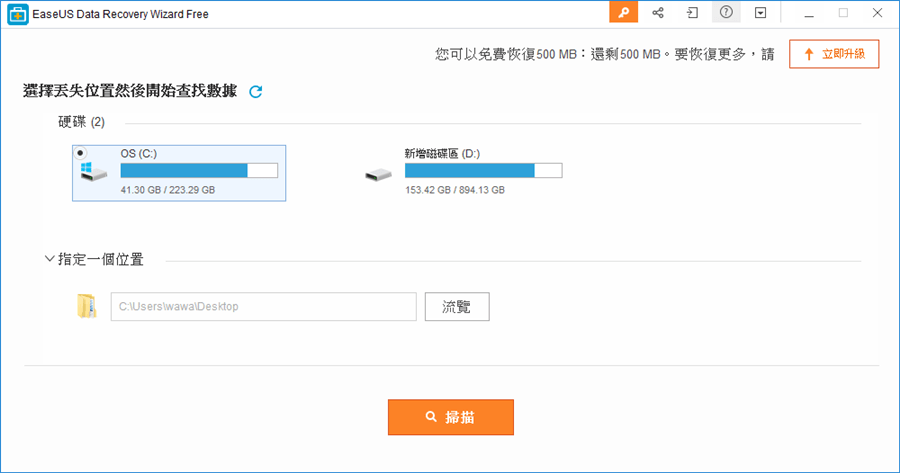Click the orange key activation icon
900x473 pixels.
tap(623, 12)
